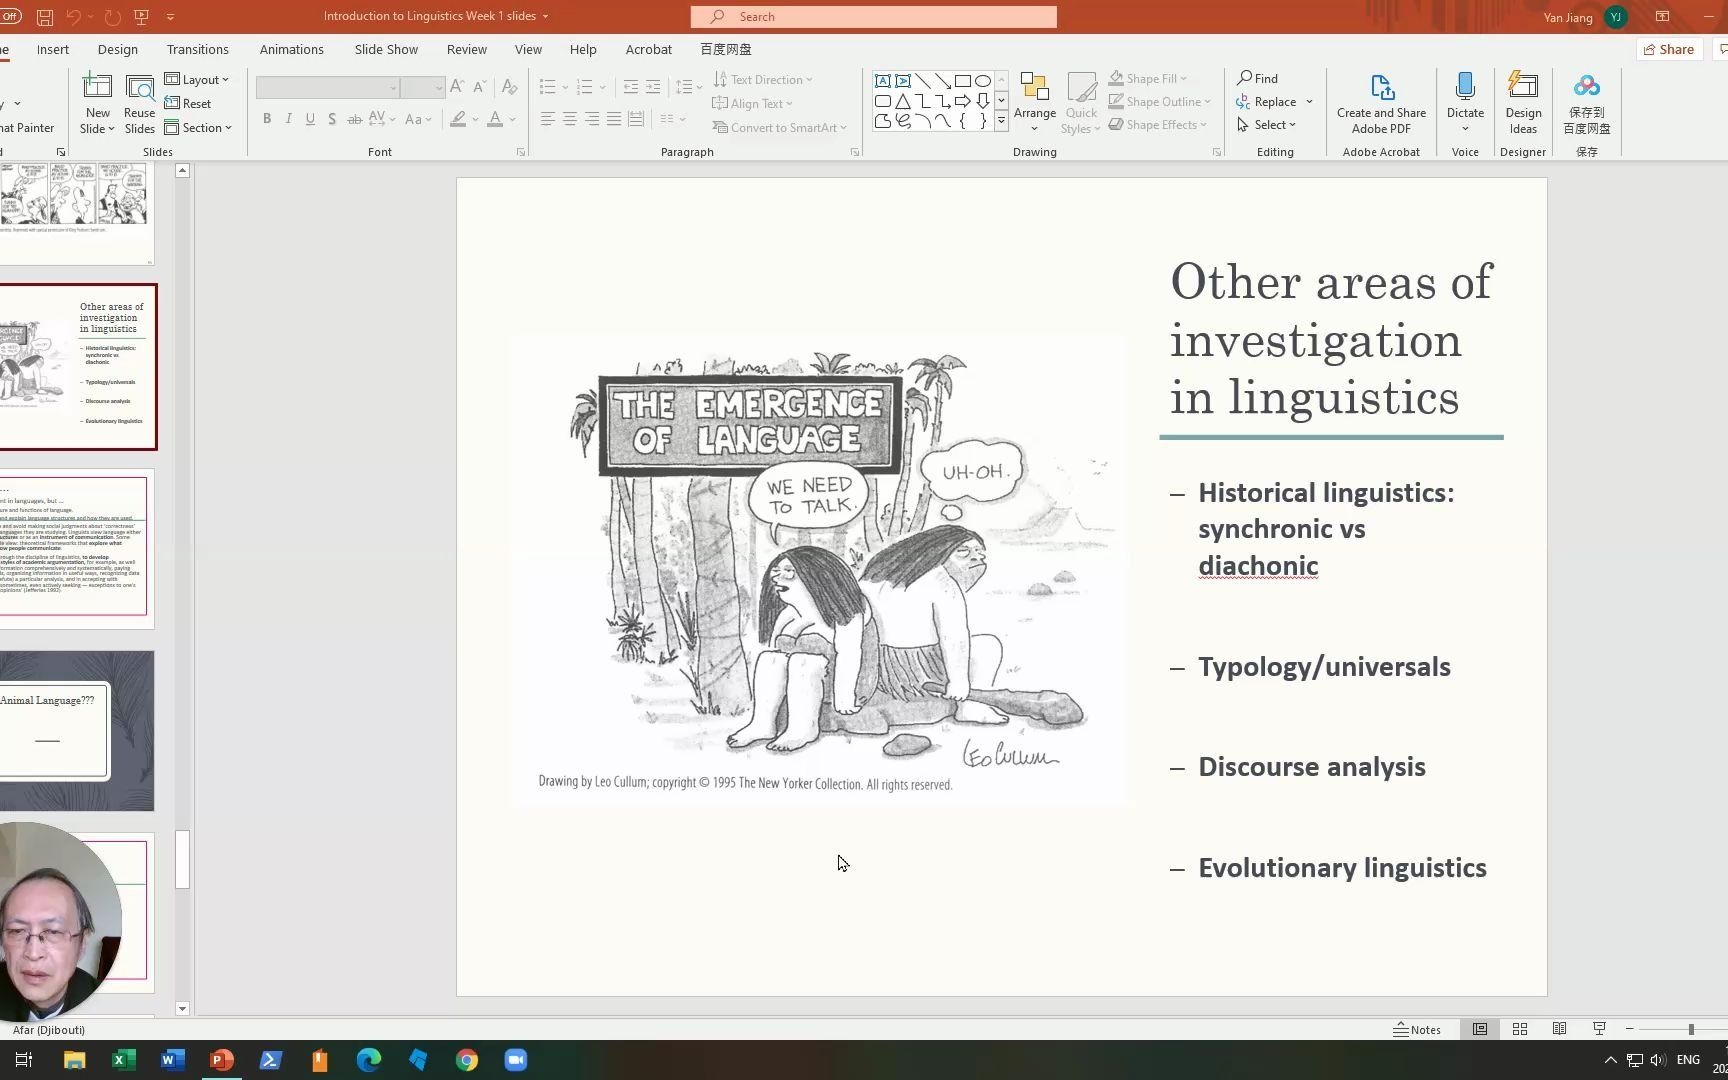Select the text box shape
The image size is (1728, 1080).
883,81
